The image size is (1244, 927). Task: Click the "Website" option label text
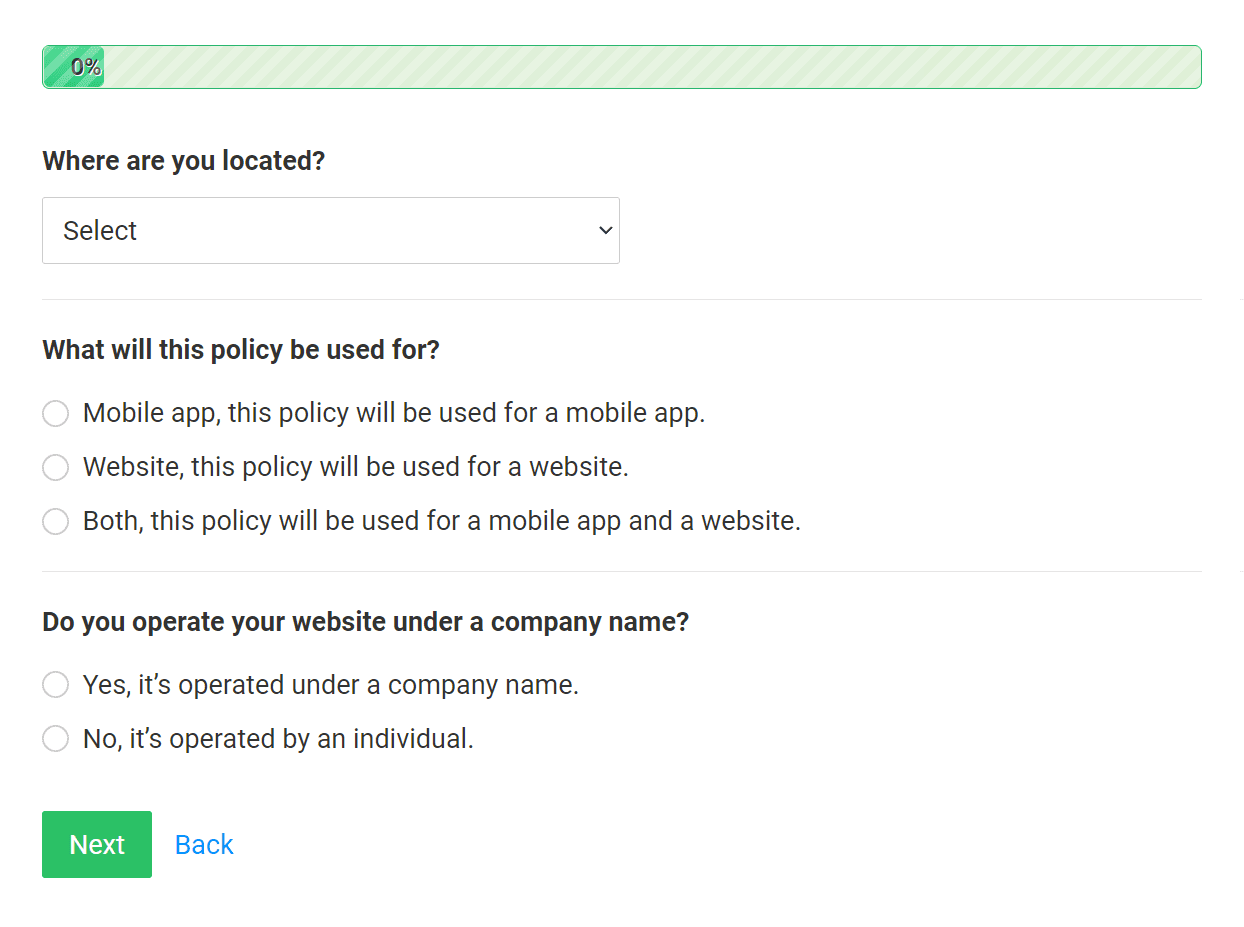coord(356,467)
